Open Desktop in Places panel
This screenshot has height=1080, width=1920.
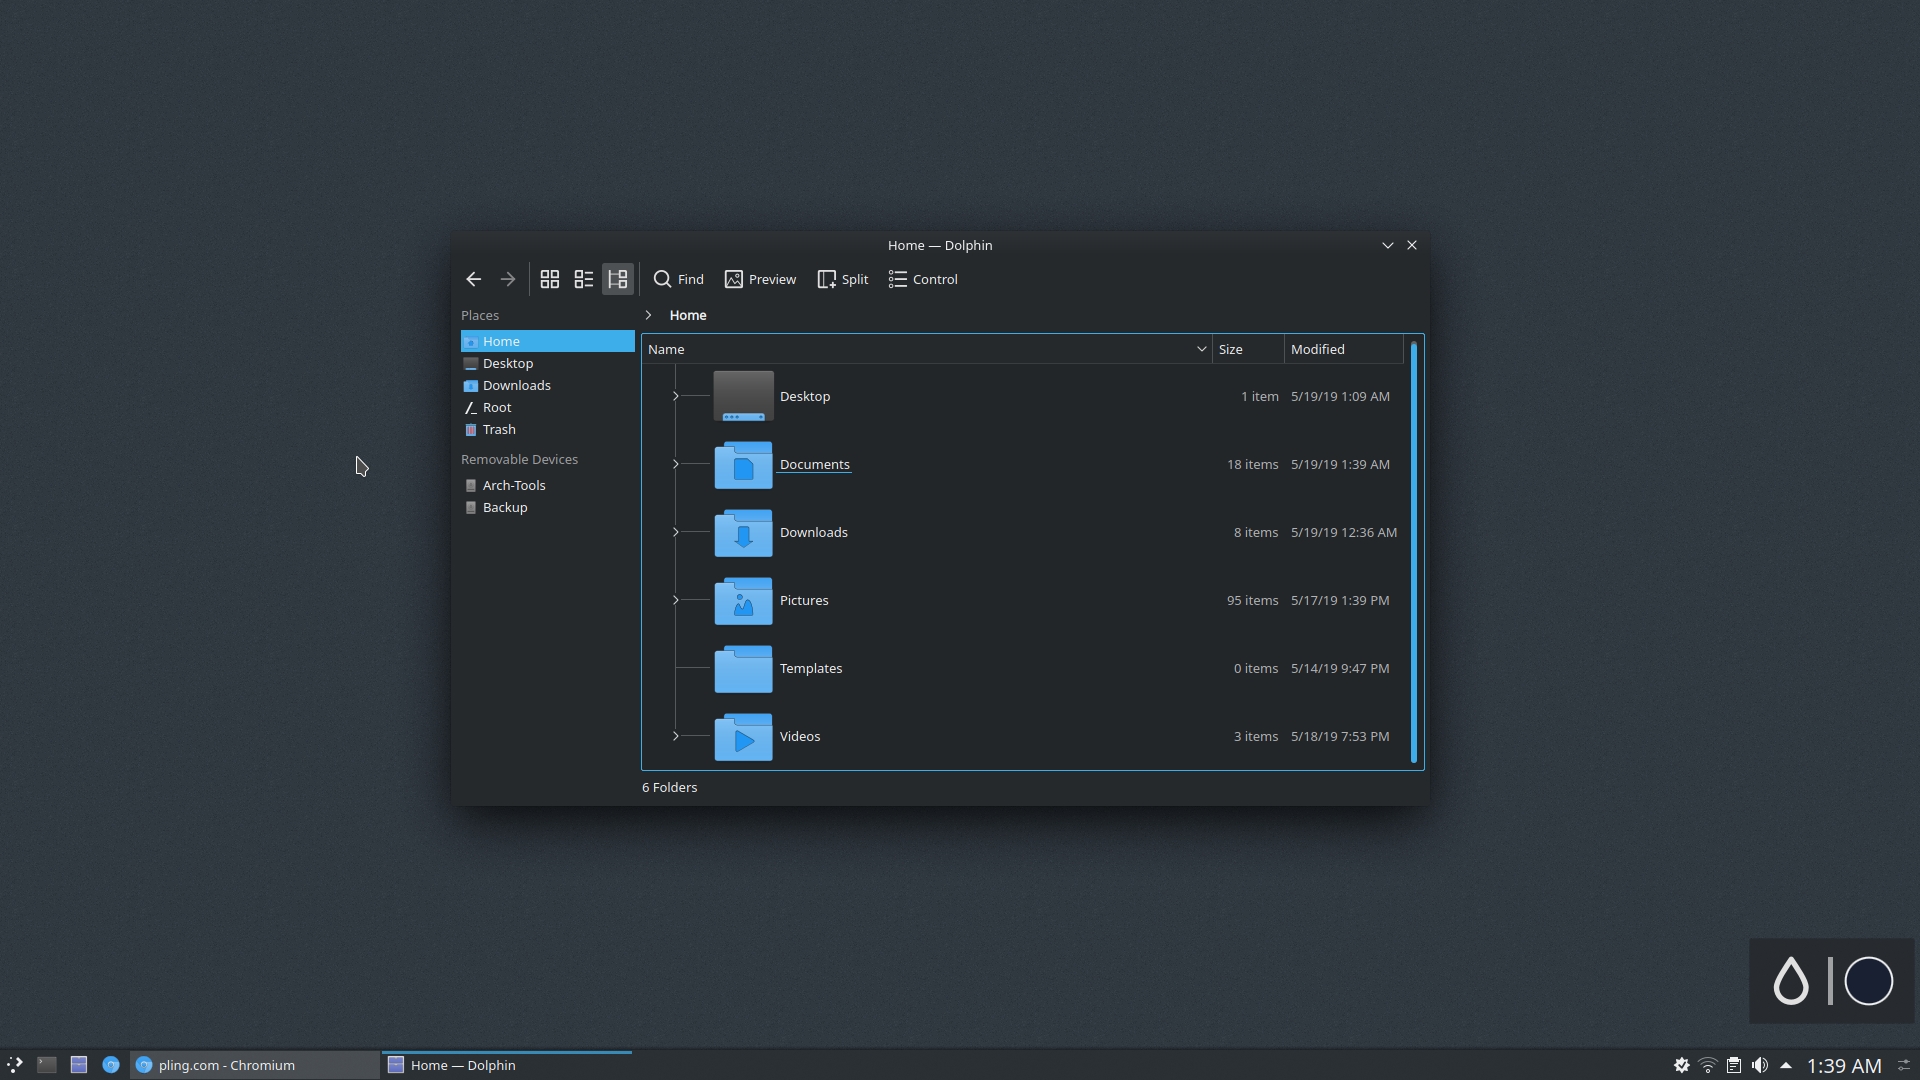pos(547,363)
